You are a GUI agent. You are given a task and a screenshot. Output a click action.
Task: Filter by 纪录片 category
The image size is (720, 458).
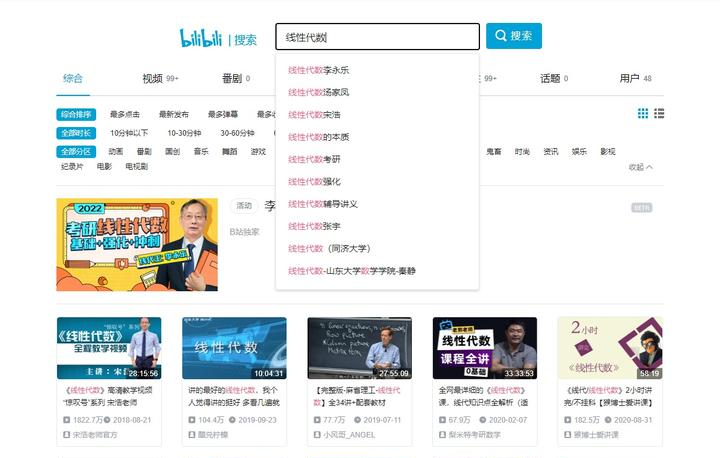point(72,166)
